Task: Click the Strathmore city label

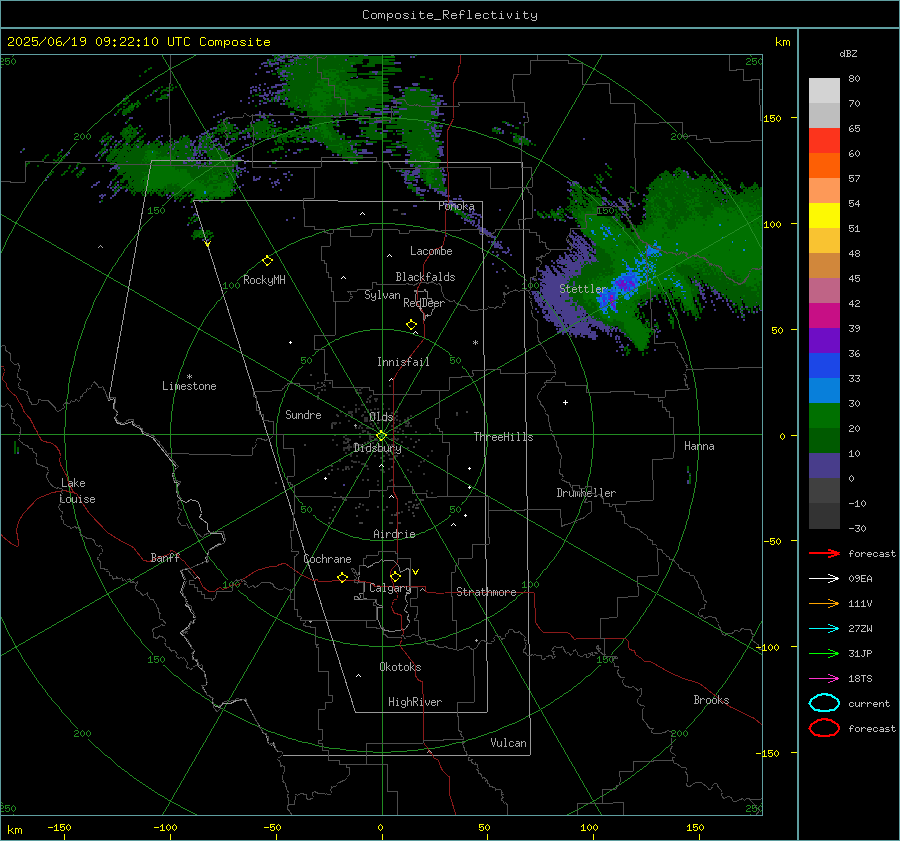Action: tap(486, 592)
